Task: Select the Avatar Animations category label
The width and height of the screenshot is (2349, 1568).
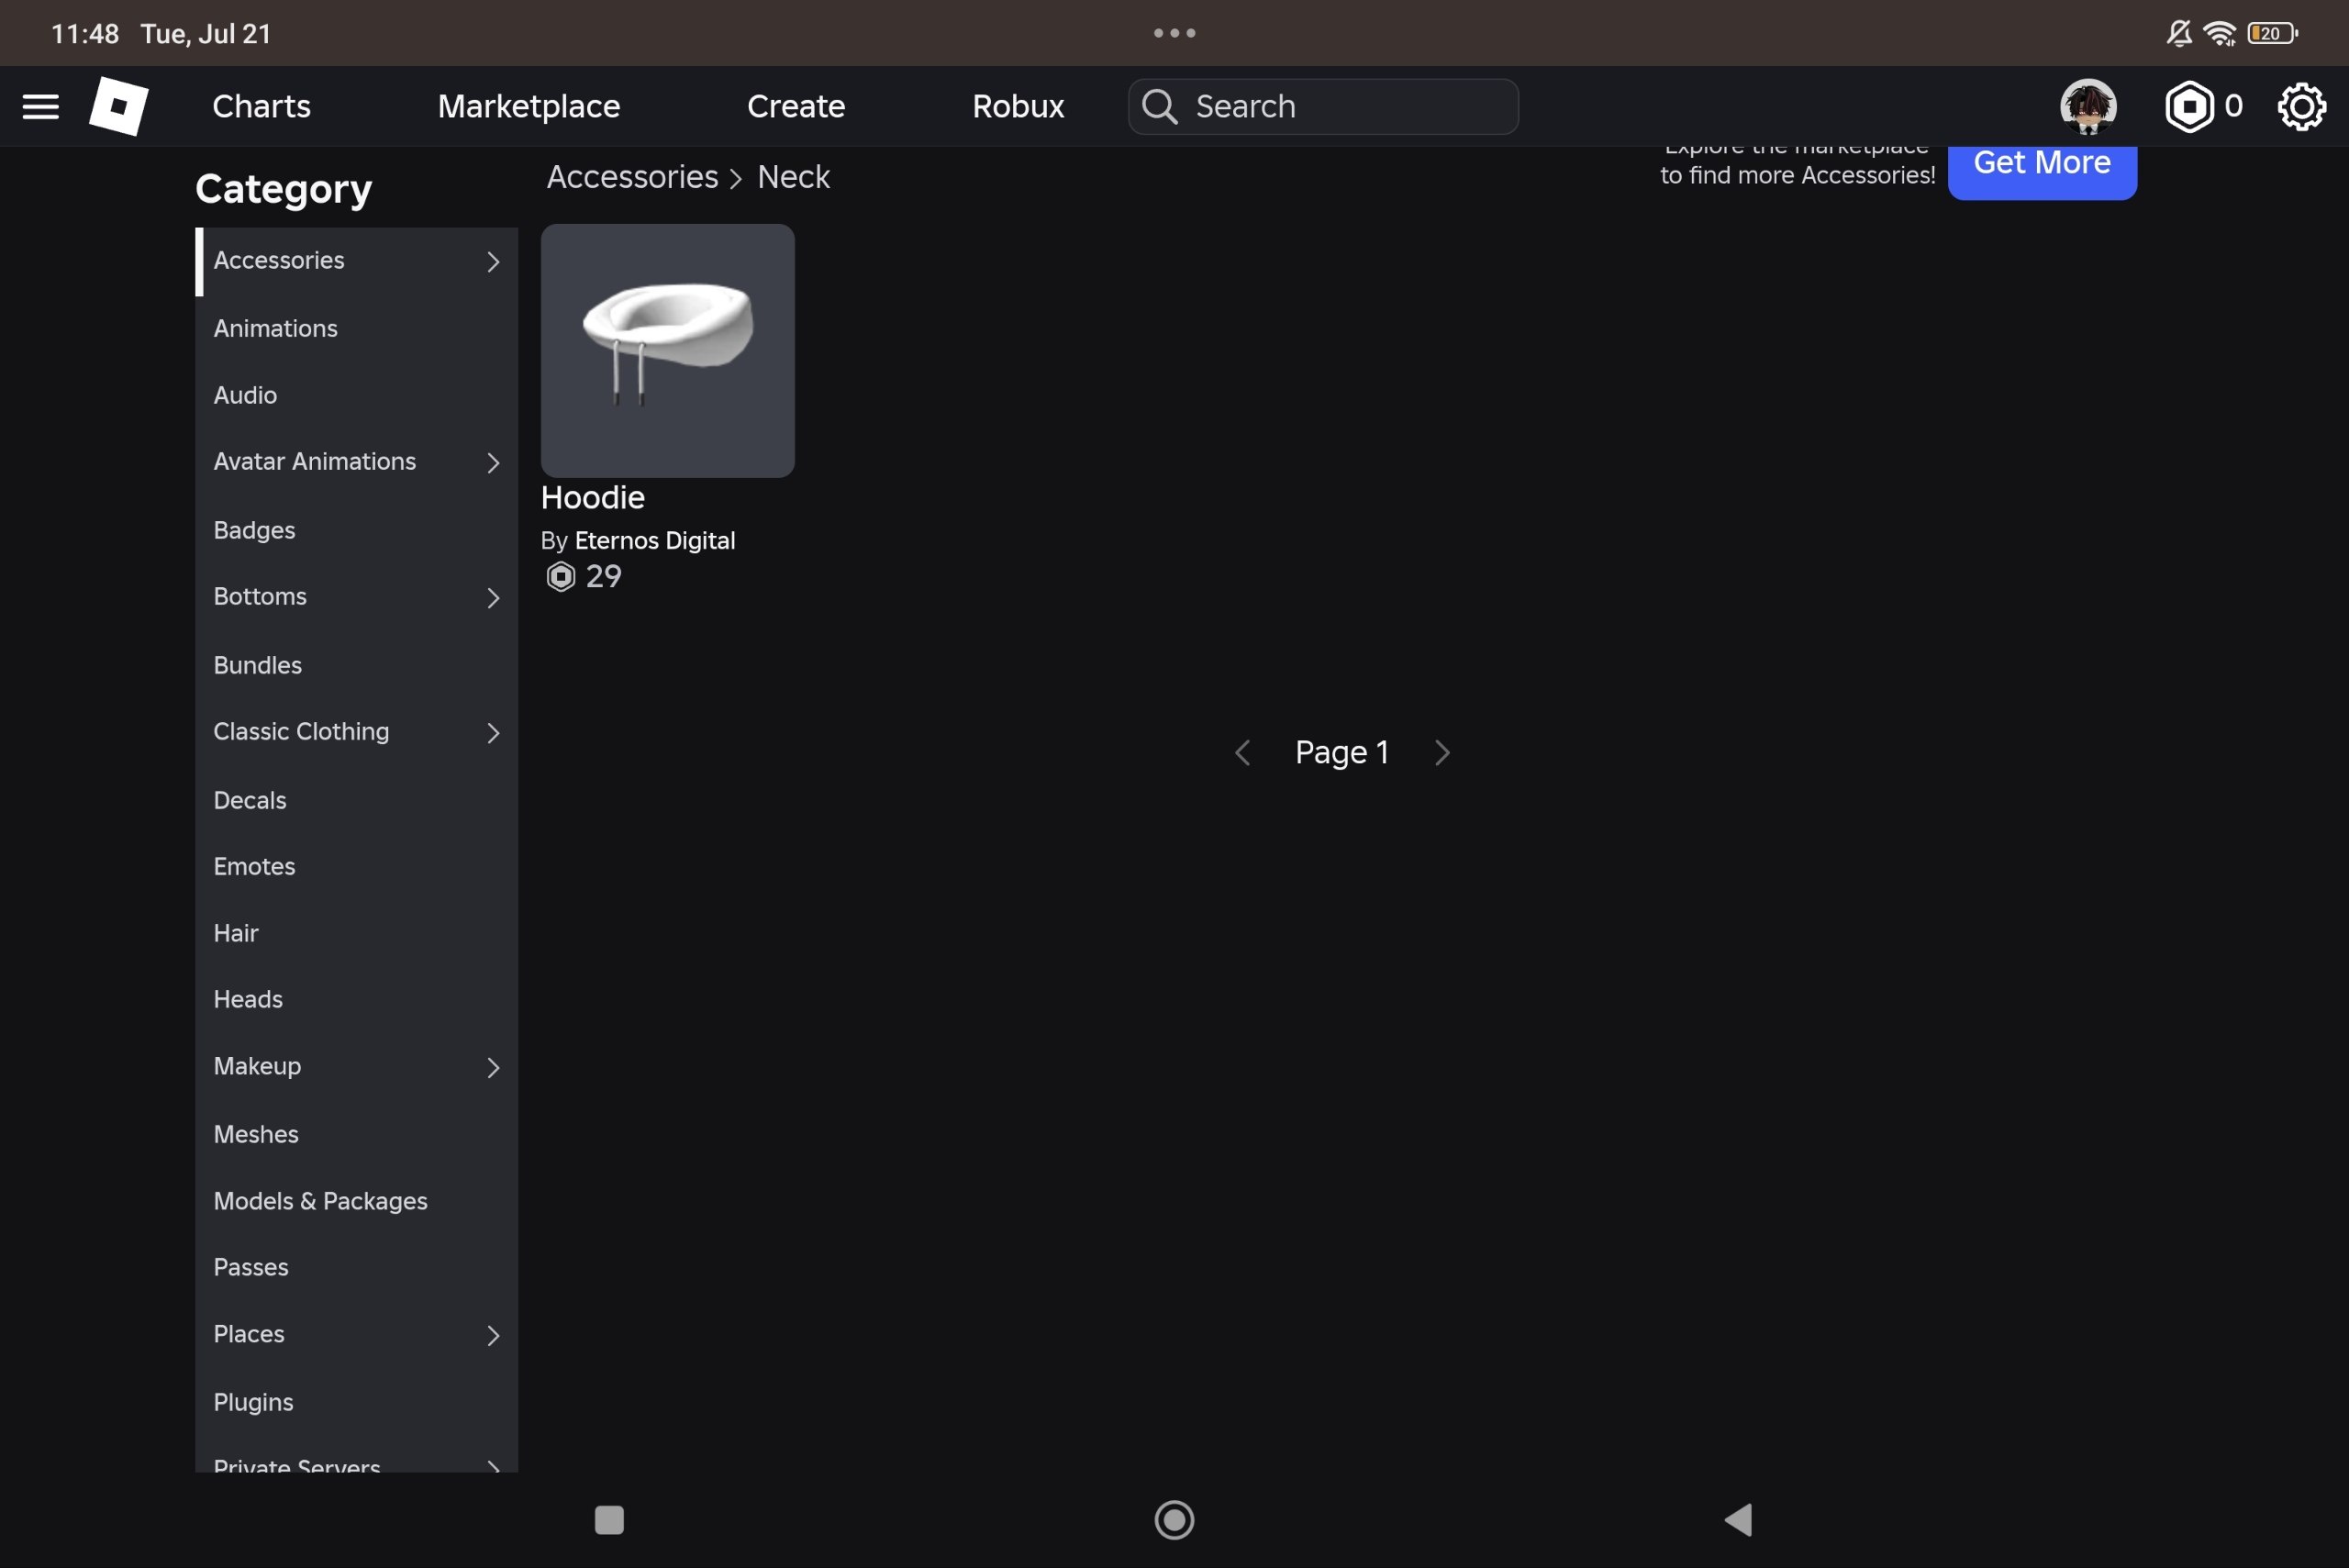Action: [315, 461]
